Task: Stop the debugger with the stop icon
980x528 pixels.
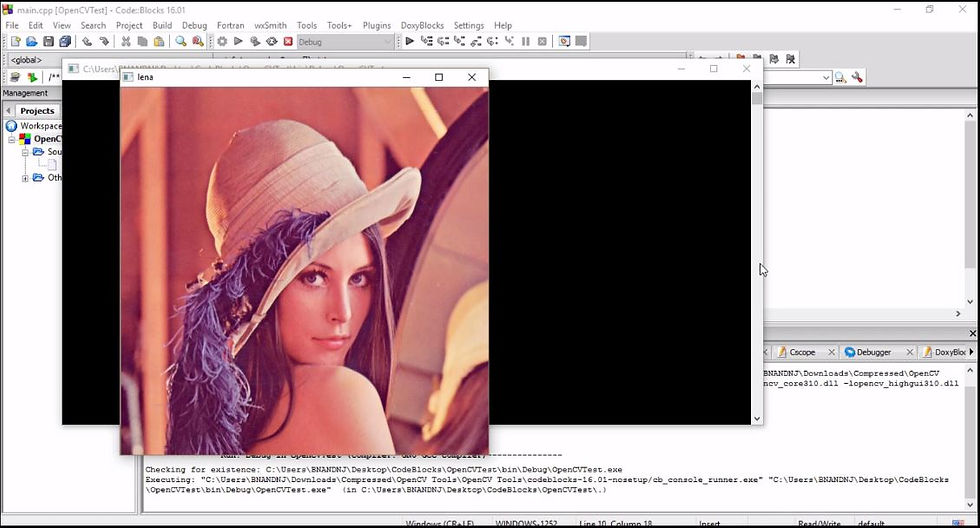Action: [x=542, y=41]
